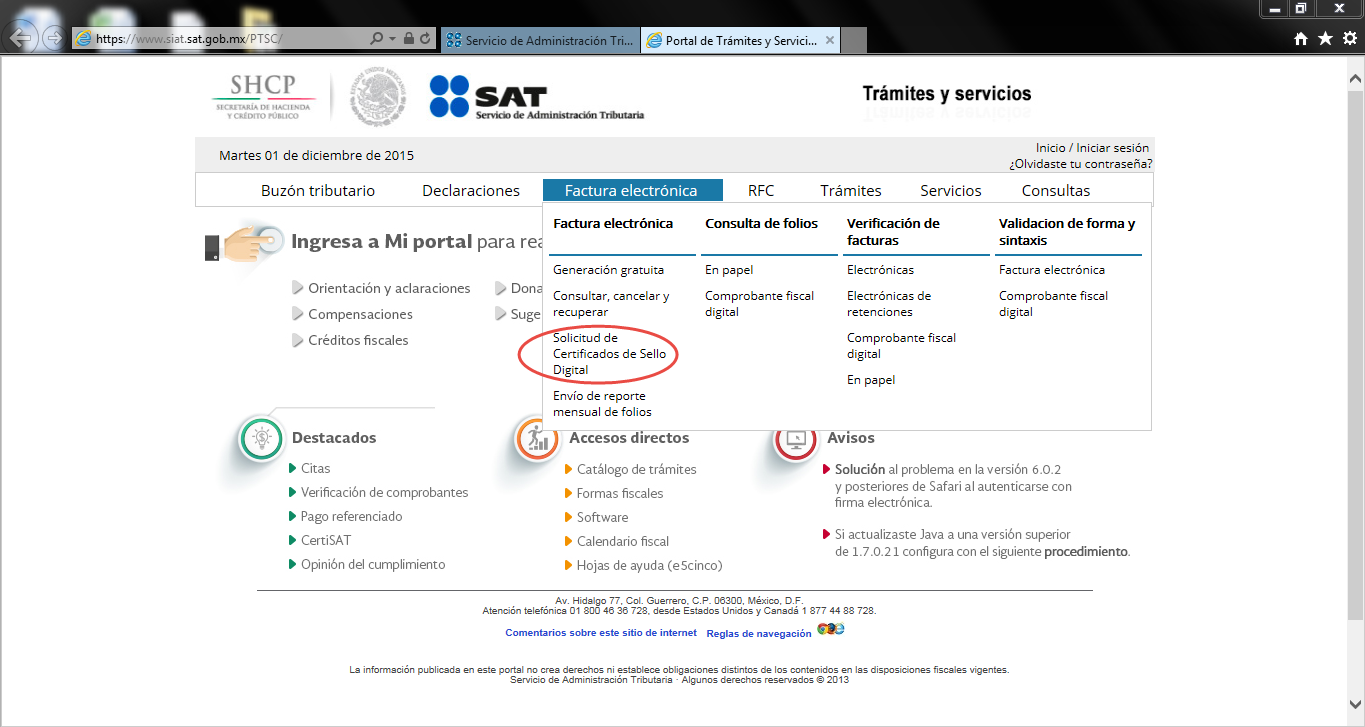Open Software link under Accesos directos
Screen dimensions: 1365x727
(603, 517)
